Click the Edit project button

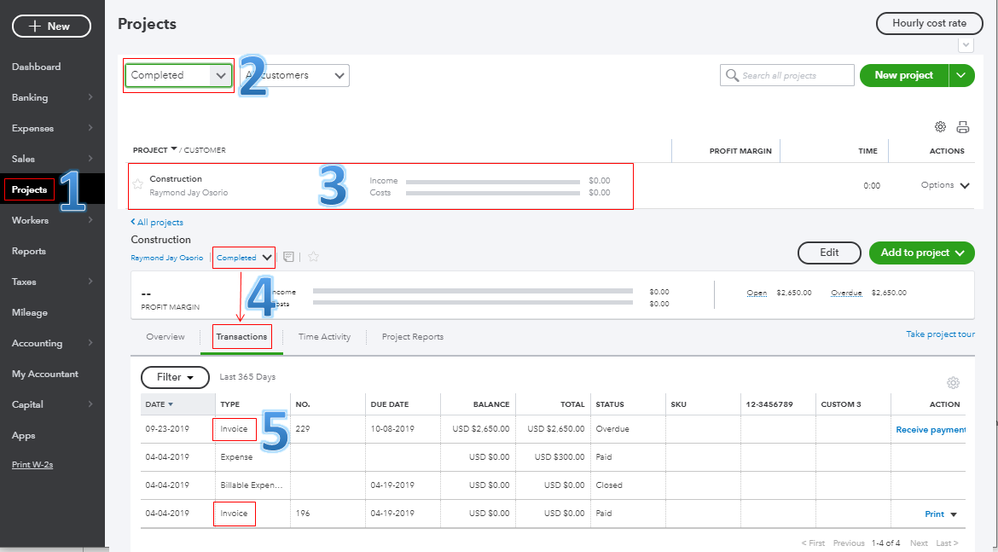tap(829, 253)
